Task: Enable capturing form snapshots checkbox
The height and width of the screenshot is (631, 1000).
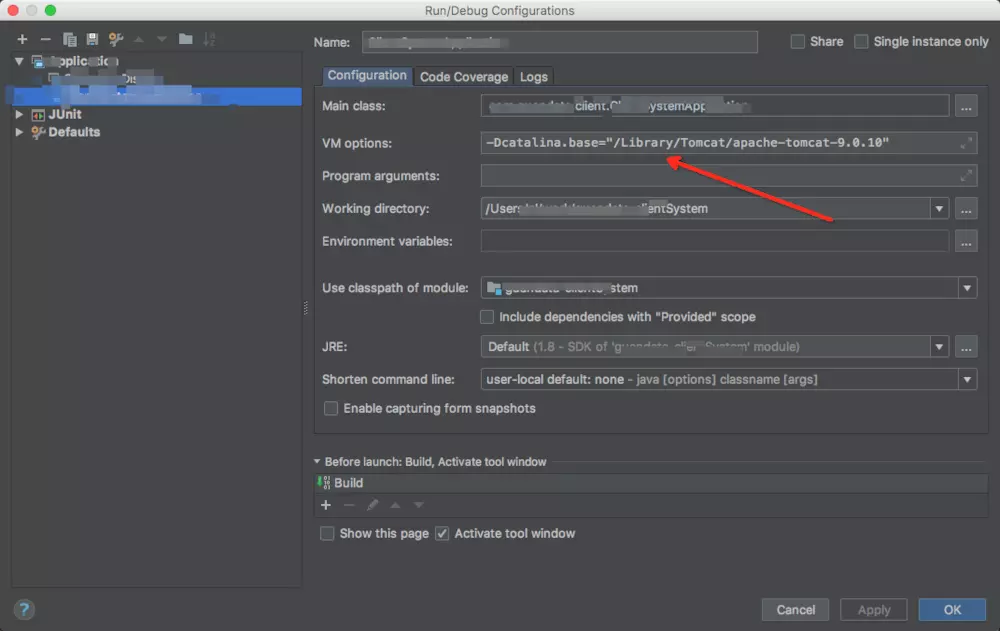Action: [331, 408]
